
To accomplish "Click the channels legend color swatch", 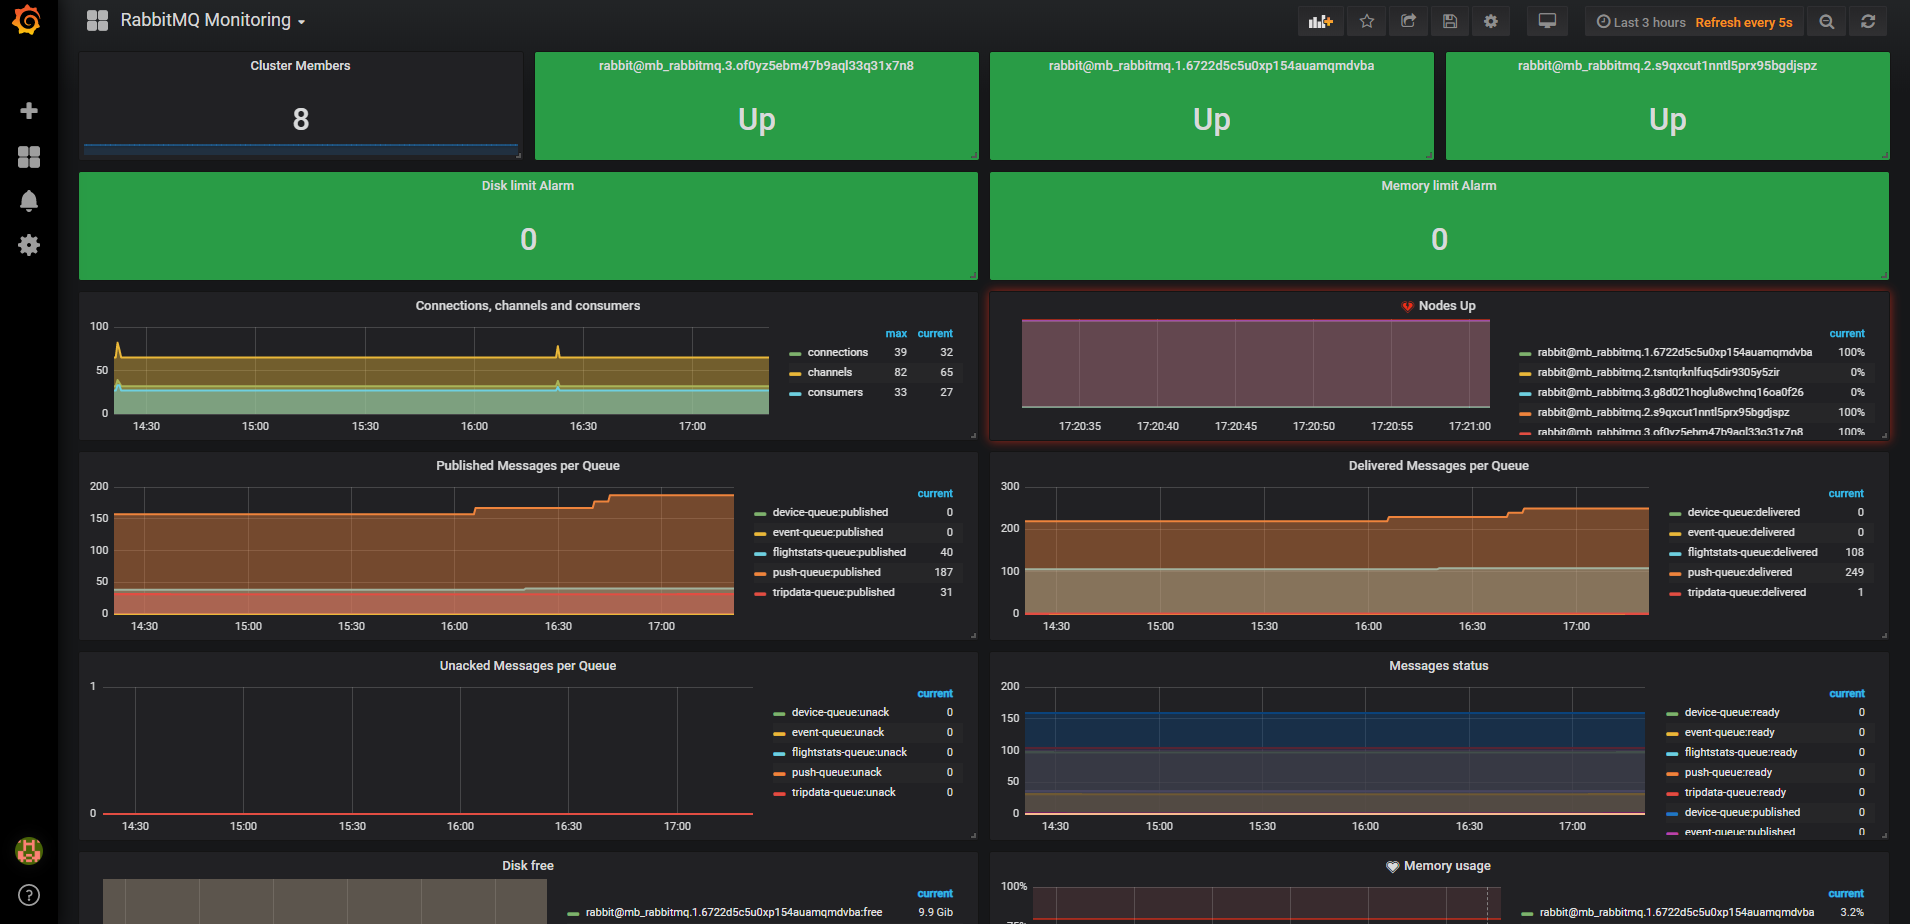I will coord(795,373).
